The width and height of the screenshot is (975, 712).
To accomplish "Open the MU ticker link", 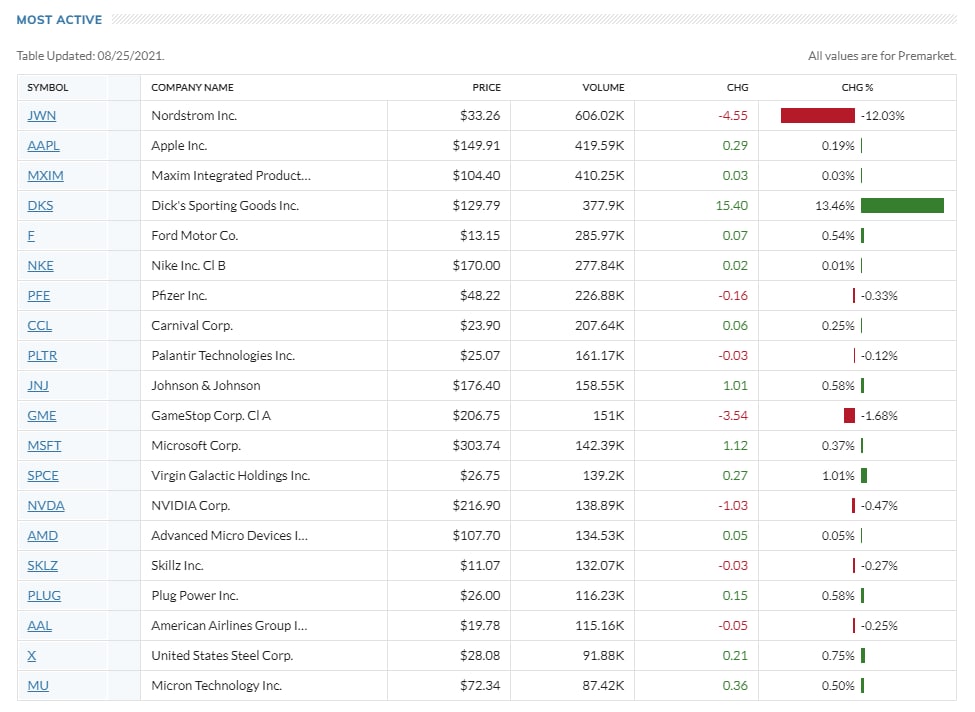I will click(38, 685).
